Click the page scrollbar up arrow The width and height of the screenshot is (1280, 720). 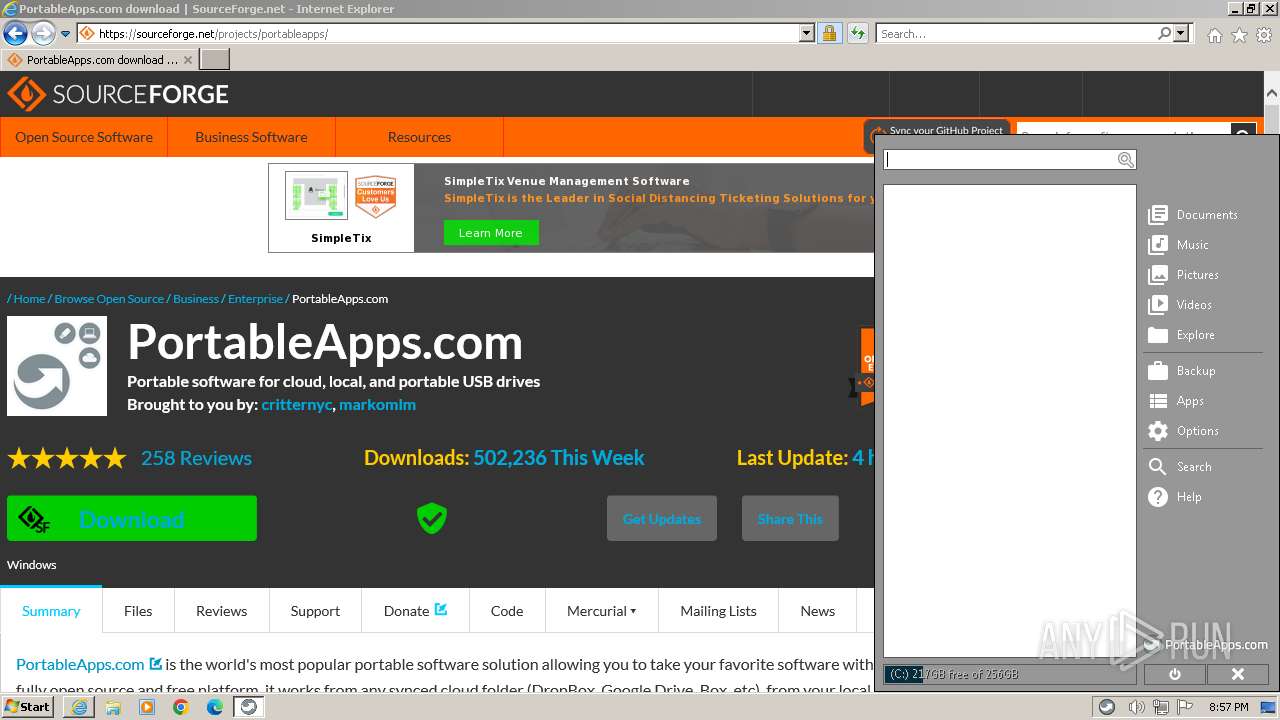point(1271,93)
